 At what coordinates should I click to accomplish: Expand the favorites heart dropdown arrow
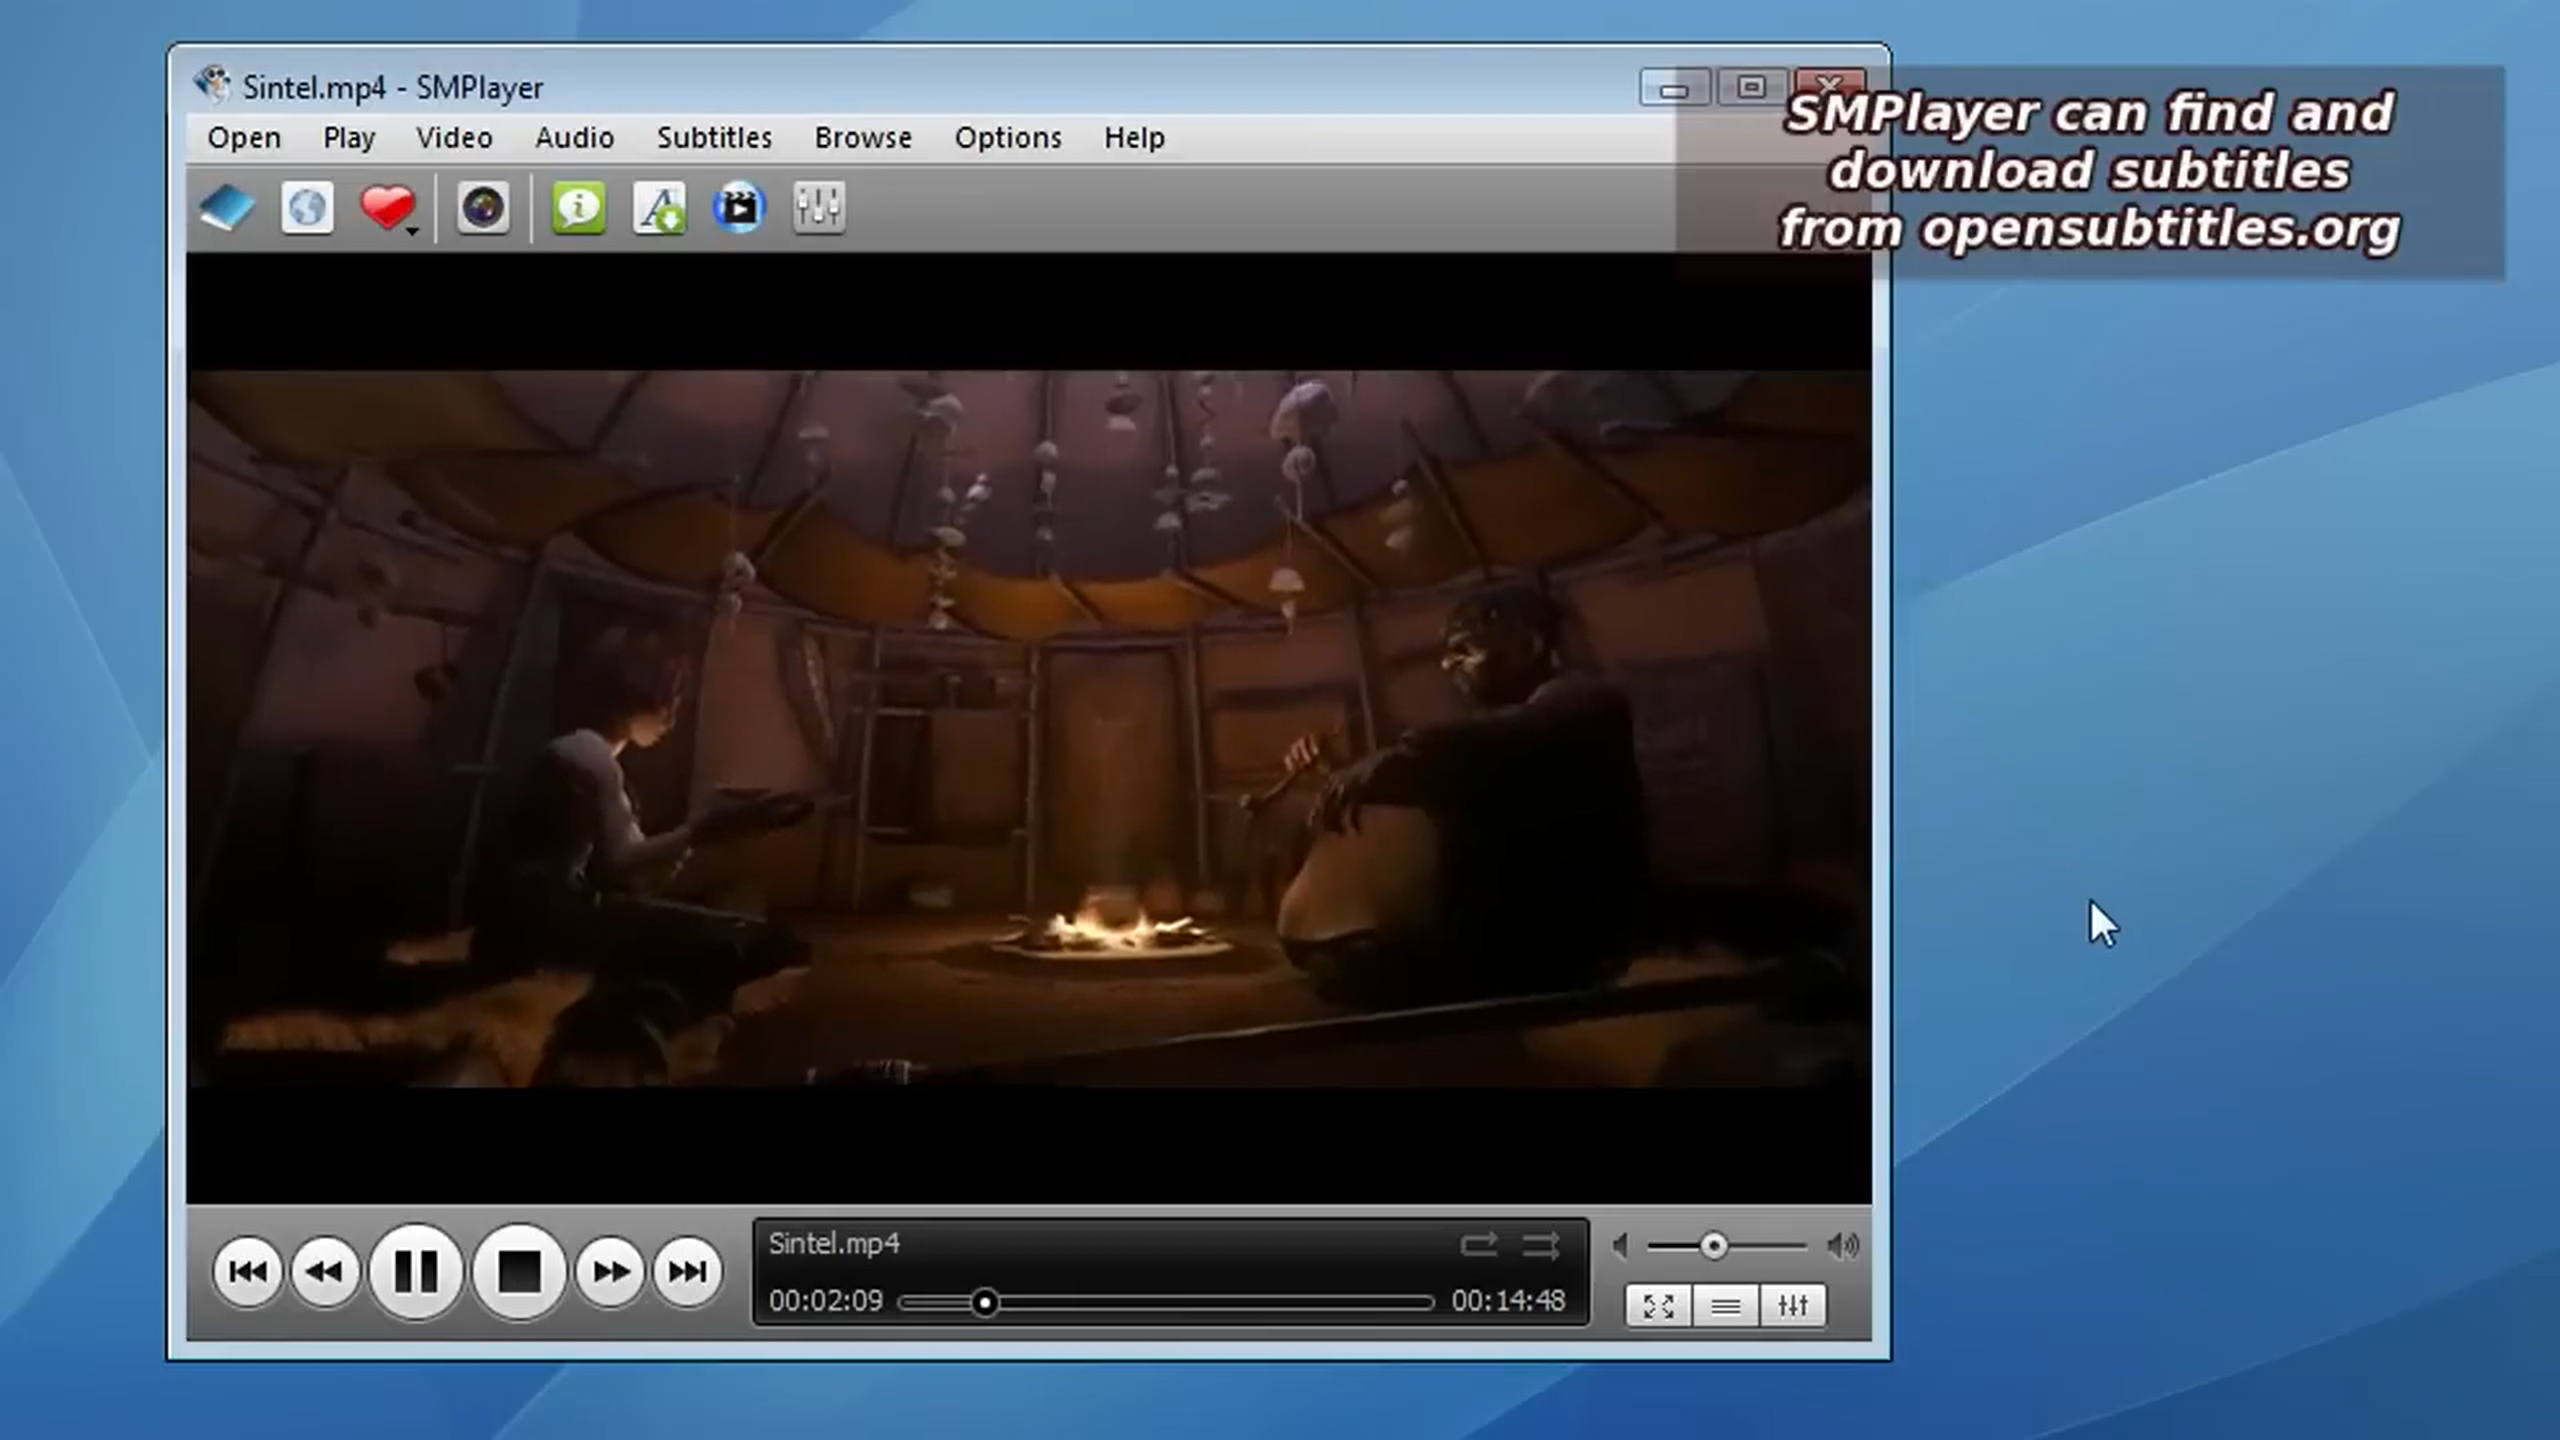tap(413, 232)
